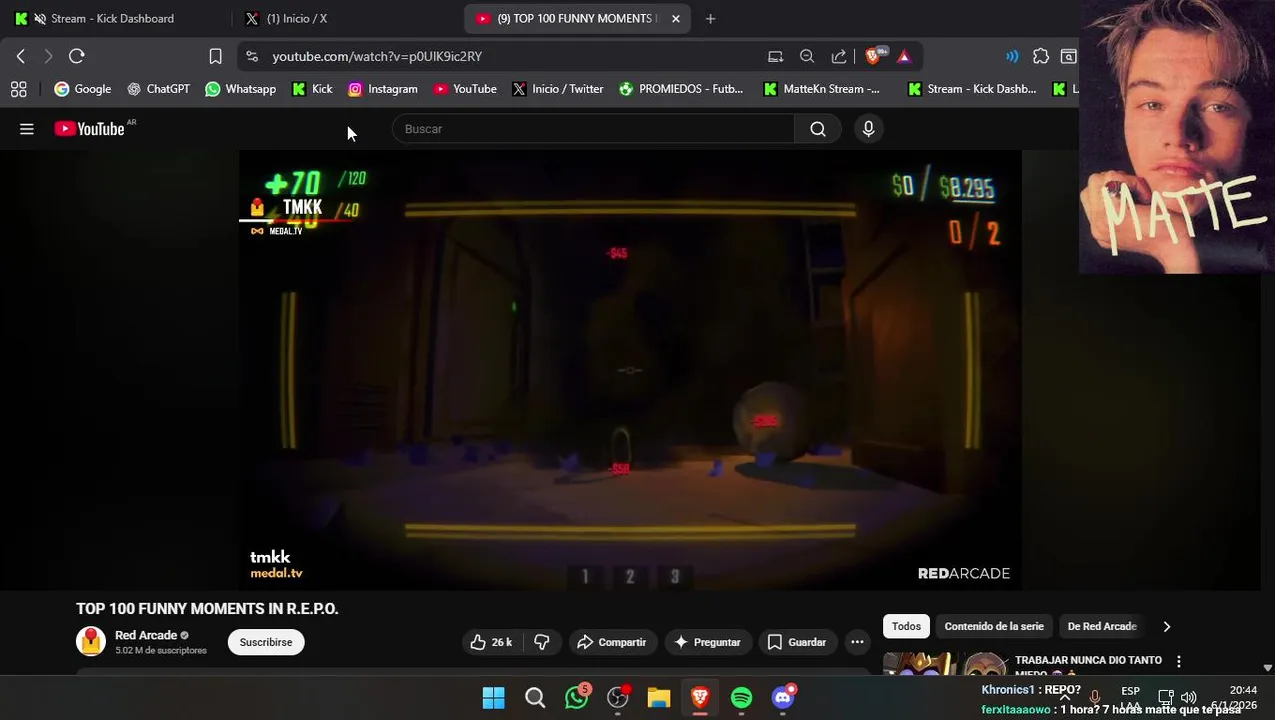This screenshot has width=1275, height=720.
Task: Open Windows taskbar search
Action: pos(535,698)
